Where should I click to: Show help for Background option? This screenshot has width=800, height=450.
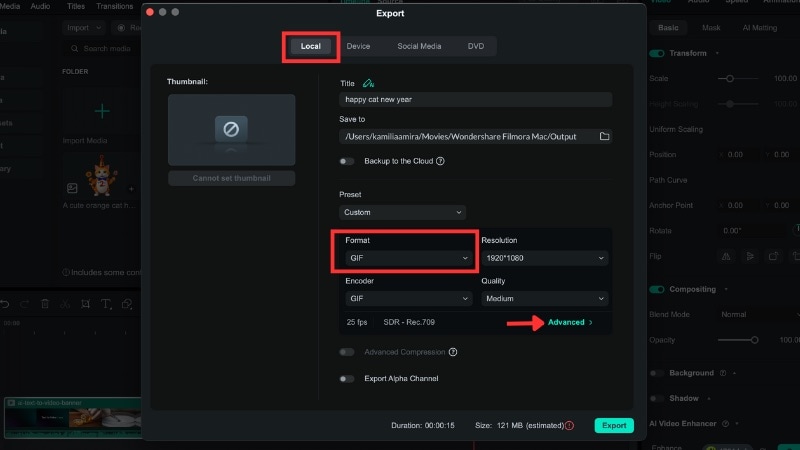(x=723, y=373)
